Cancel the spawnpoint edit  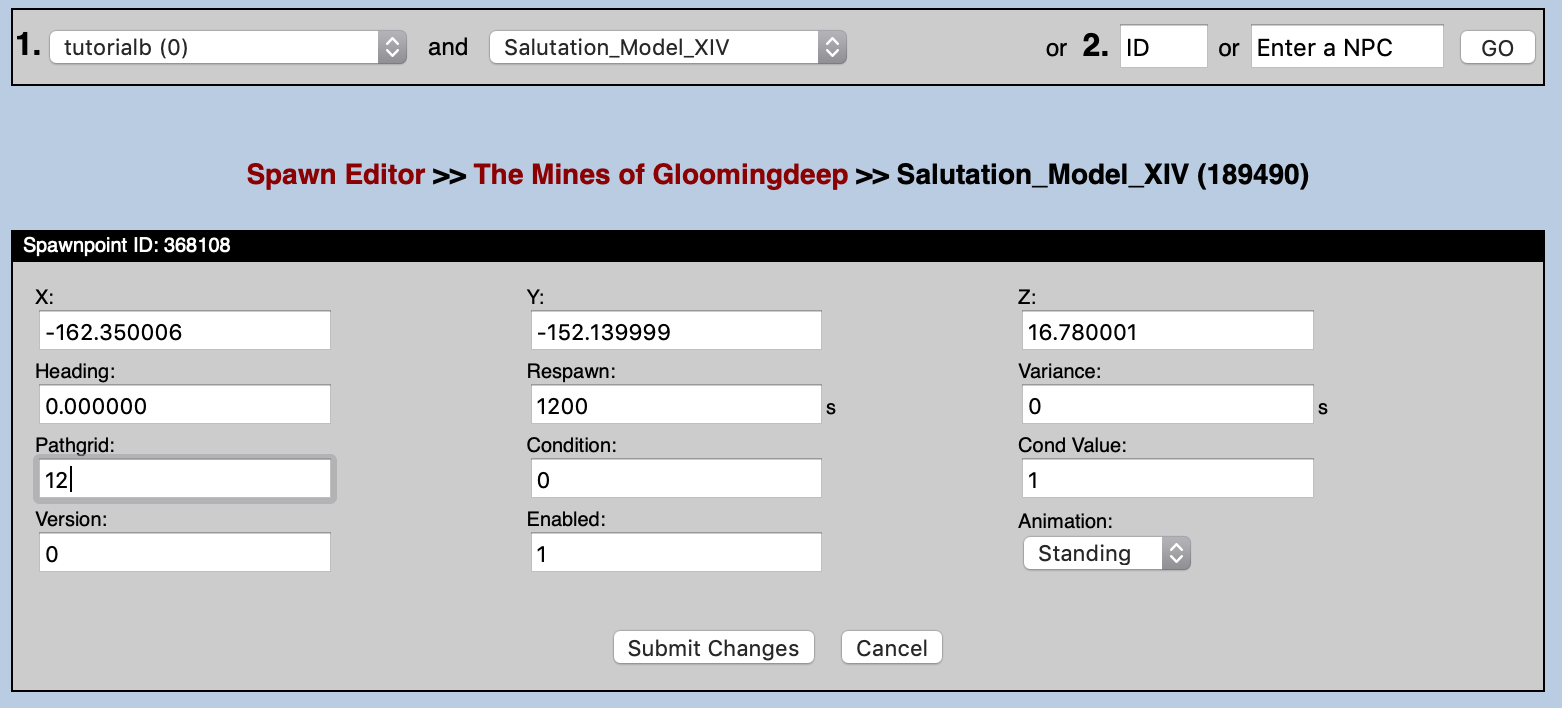tap(891, 648)
